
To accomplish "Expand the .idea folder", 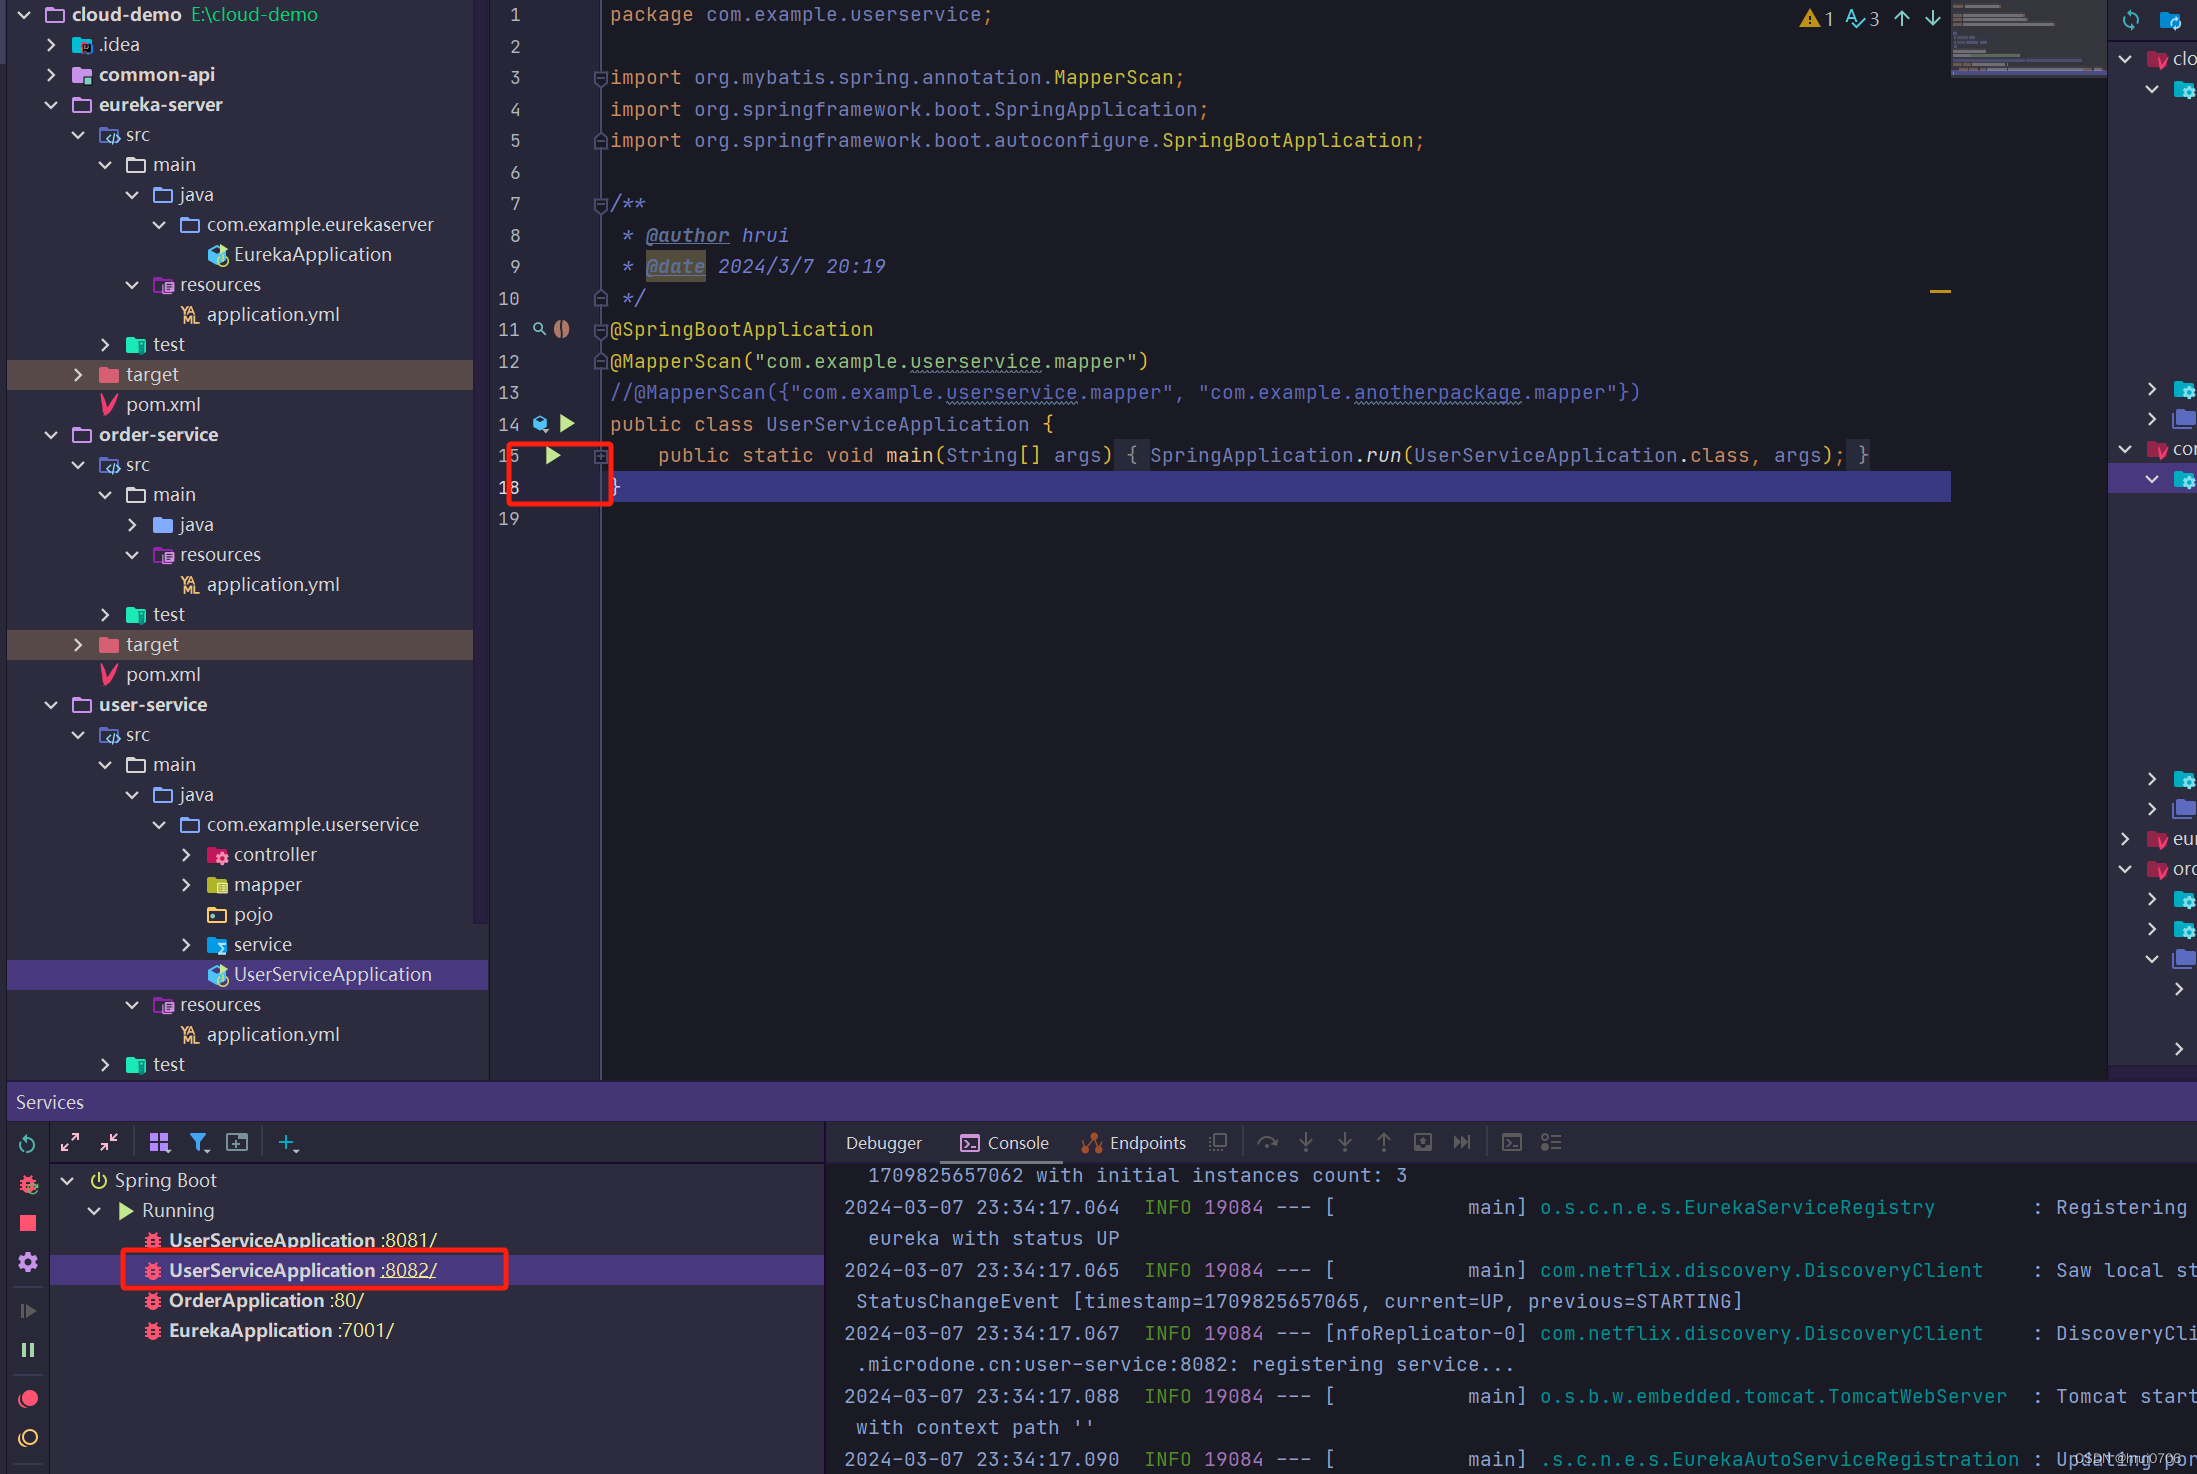I will pyautogui.click(x=51, y=45).
